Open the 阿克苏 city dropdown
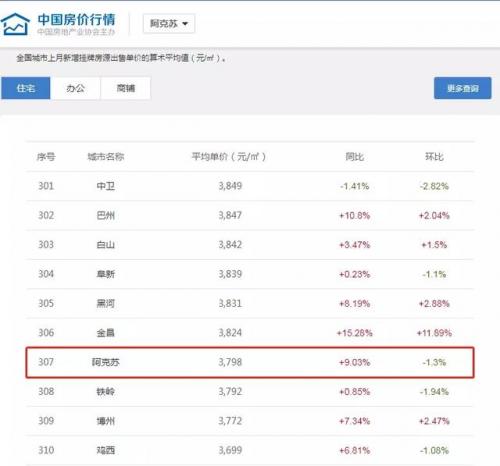Screen dimensions: 500x466 point(169,24)
